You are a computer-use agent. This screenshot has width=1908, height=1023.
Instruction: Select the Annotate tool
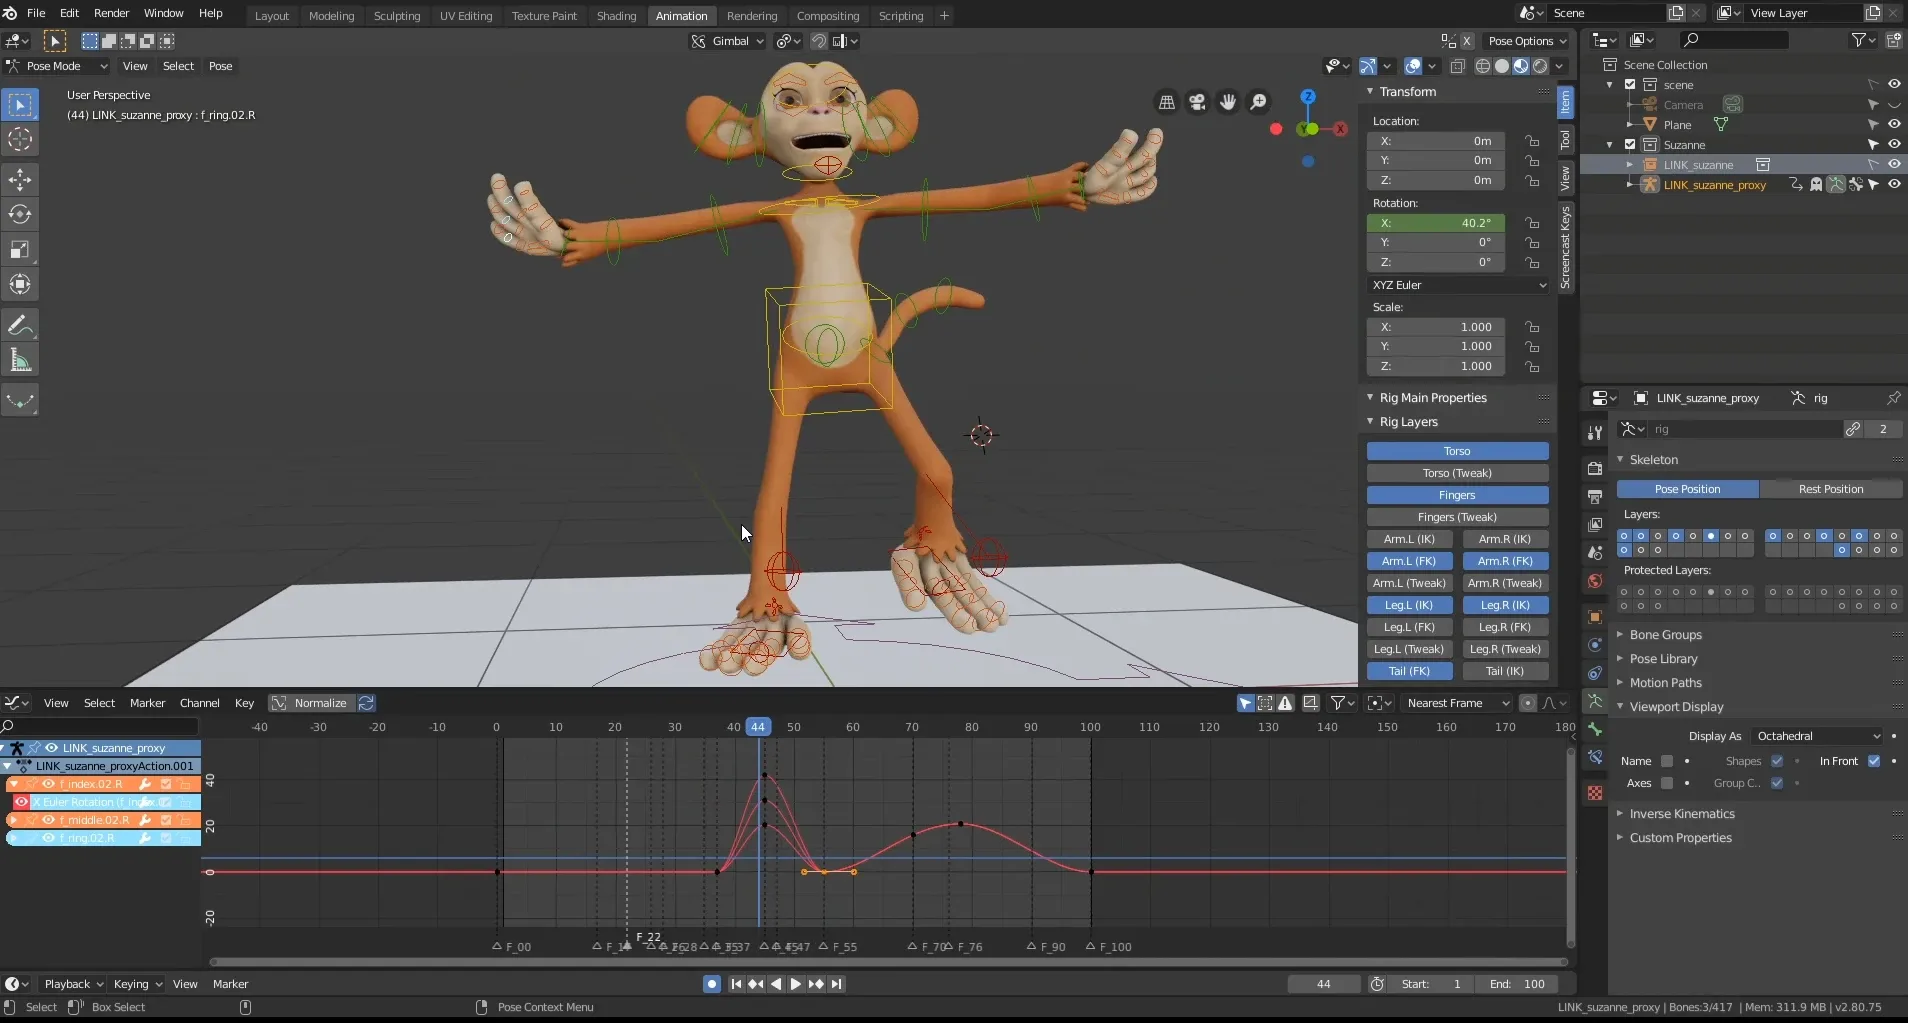click(x=20, y=324)
